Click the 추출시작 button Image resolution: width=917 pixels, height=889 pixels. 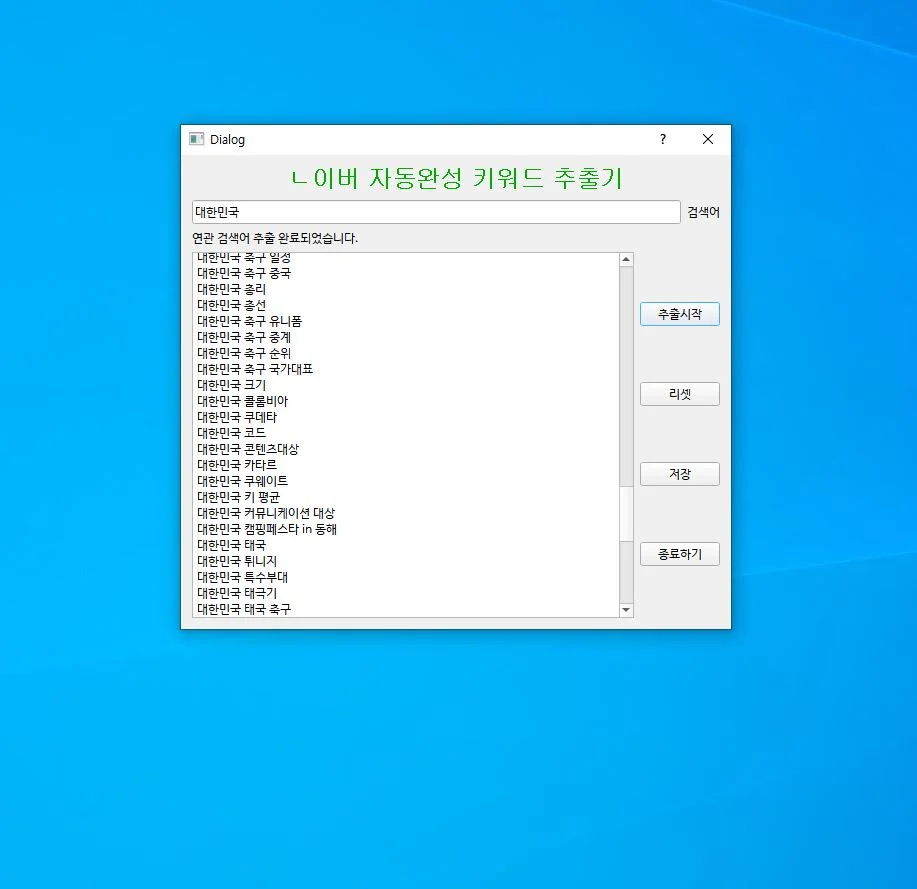click(680, 314)
